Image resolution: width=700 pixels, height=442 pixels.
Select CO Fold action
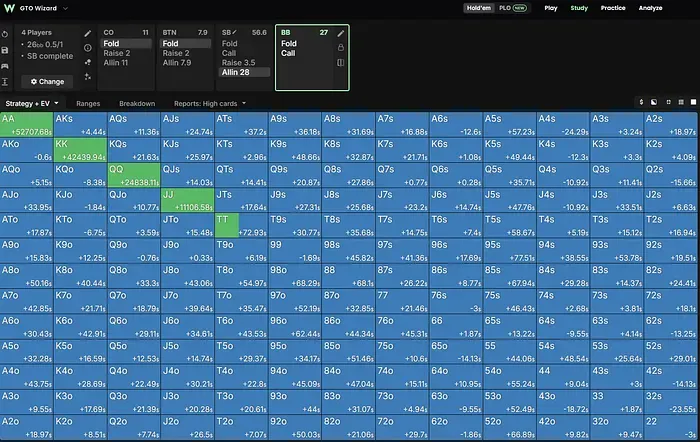click(126, 43)
